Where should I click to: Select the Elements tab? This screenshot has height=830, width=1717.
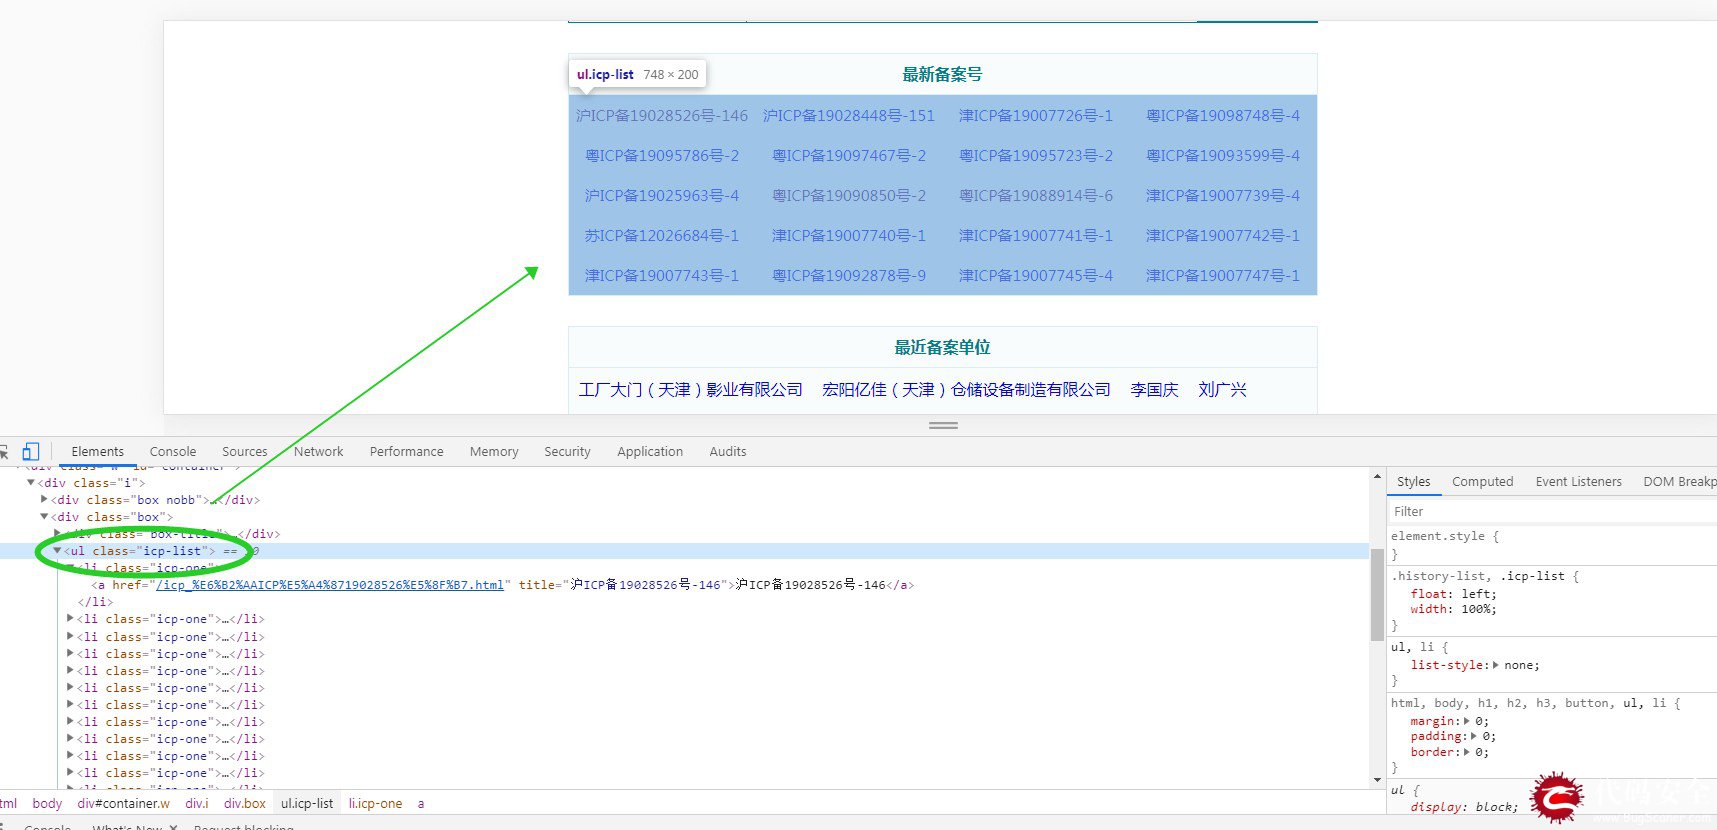coord(98,452)
